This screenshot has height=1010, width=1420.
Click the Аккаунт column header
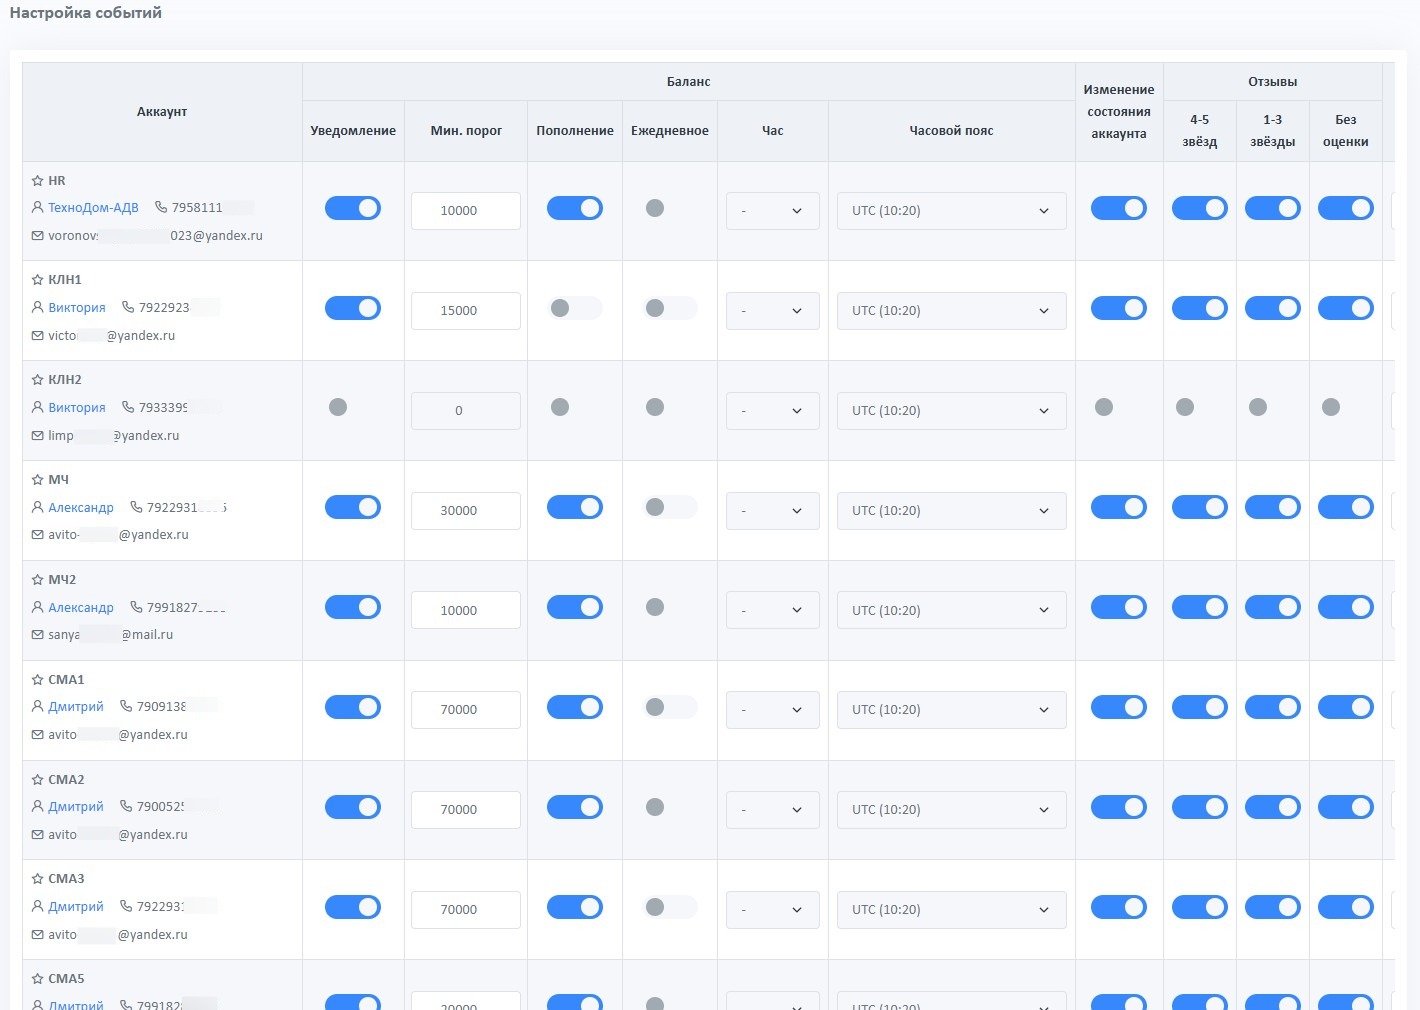[162, 112]
